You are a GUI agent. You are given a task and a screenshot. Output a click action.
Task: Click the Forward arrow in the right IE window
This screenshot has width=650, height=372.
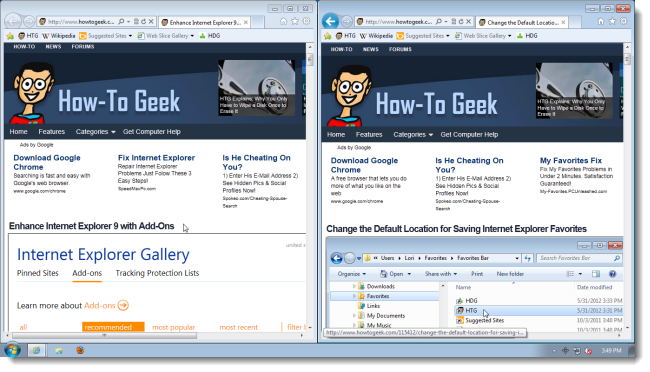click(x=347, y=21)
